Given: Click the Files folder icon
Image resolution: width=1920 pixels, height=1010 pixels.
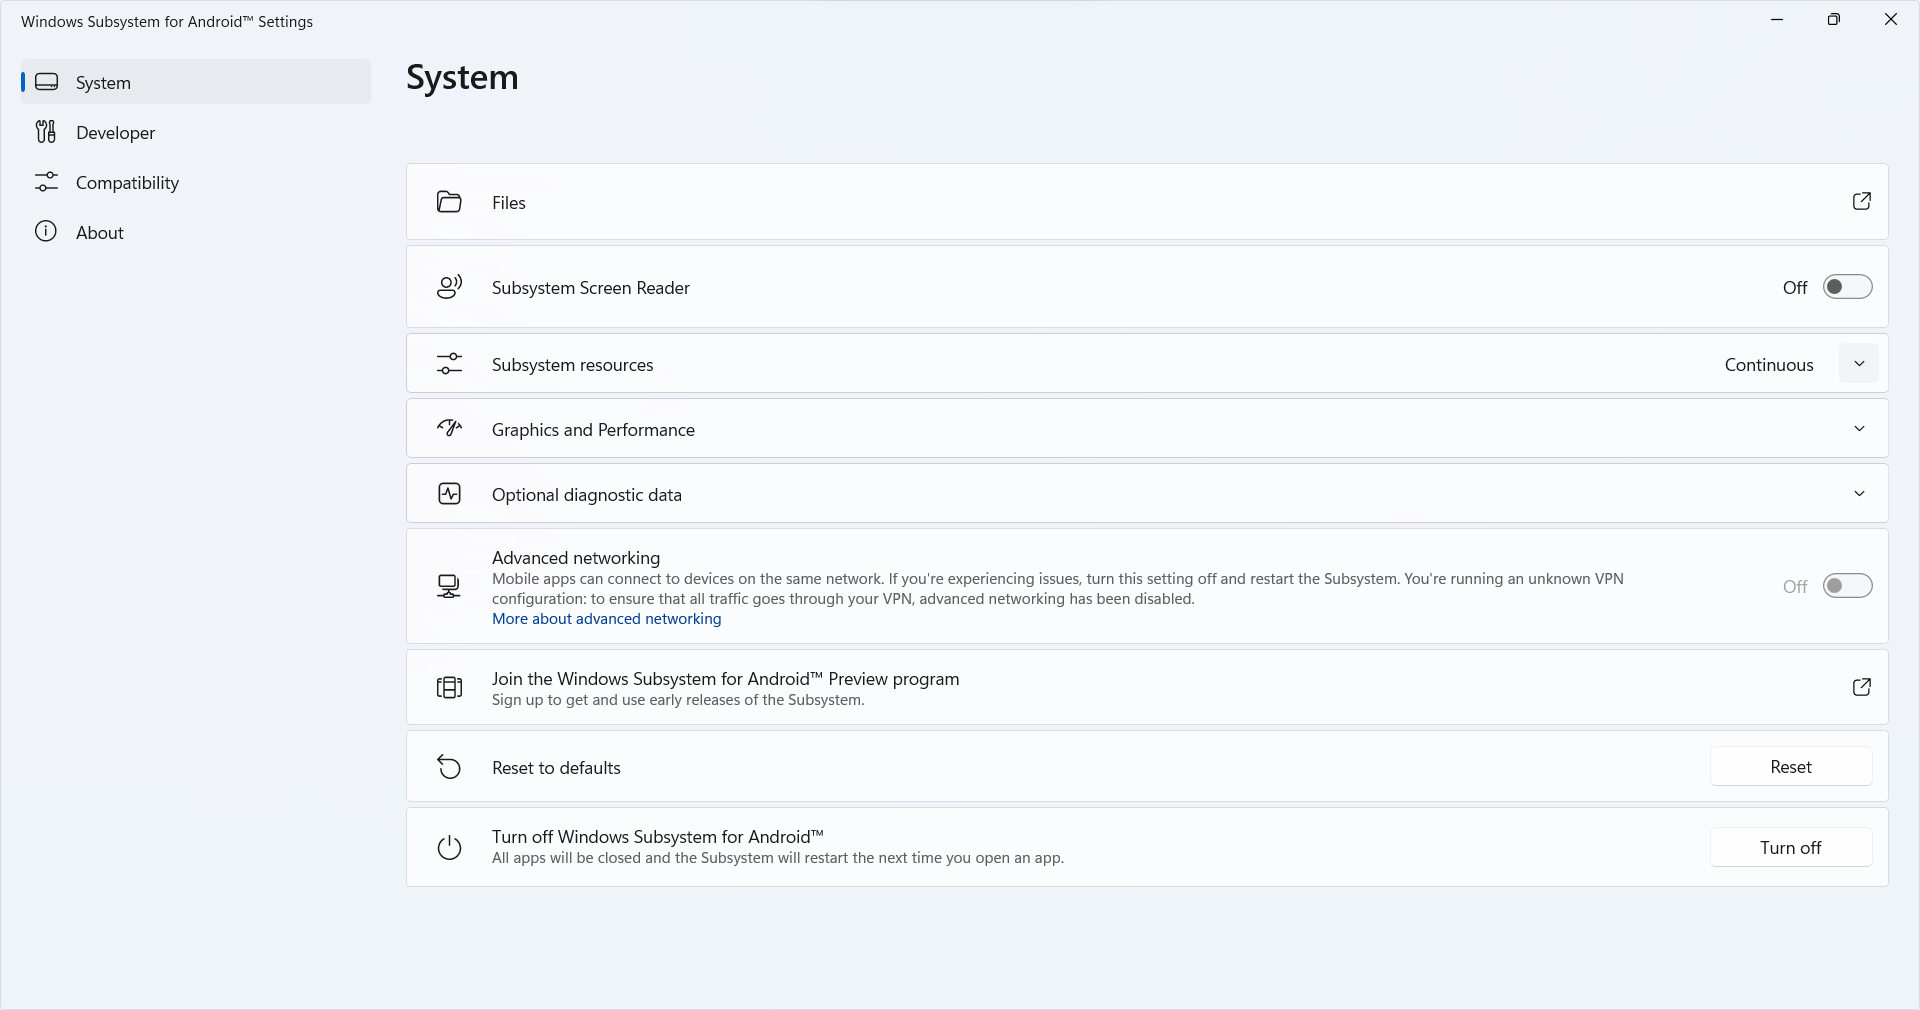Looking at the screenshot, I should click(449, 202).
